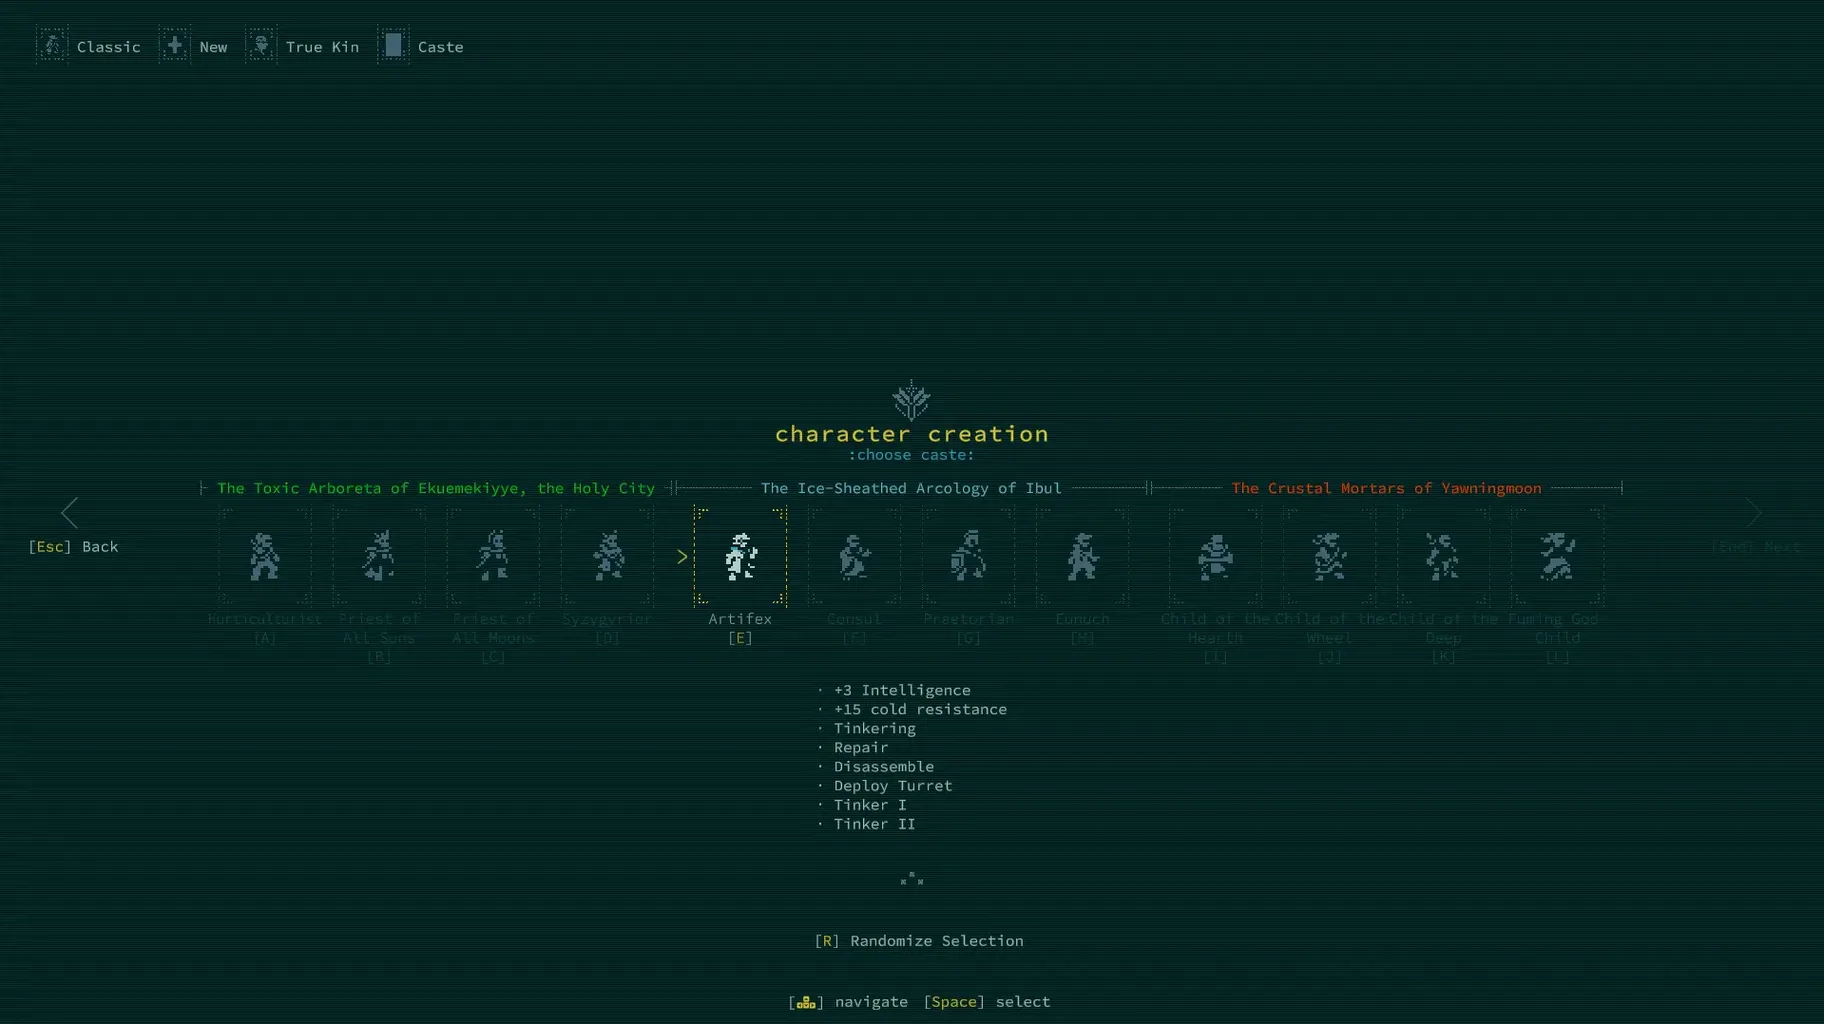
Task: Click the 'Disassemble' skill line
Action: [x=884, y=766]
